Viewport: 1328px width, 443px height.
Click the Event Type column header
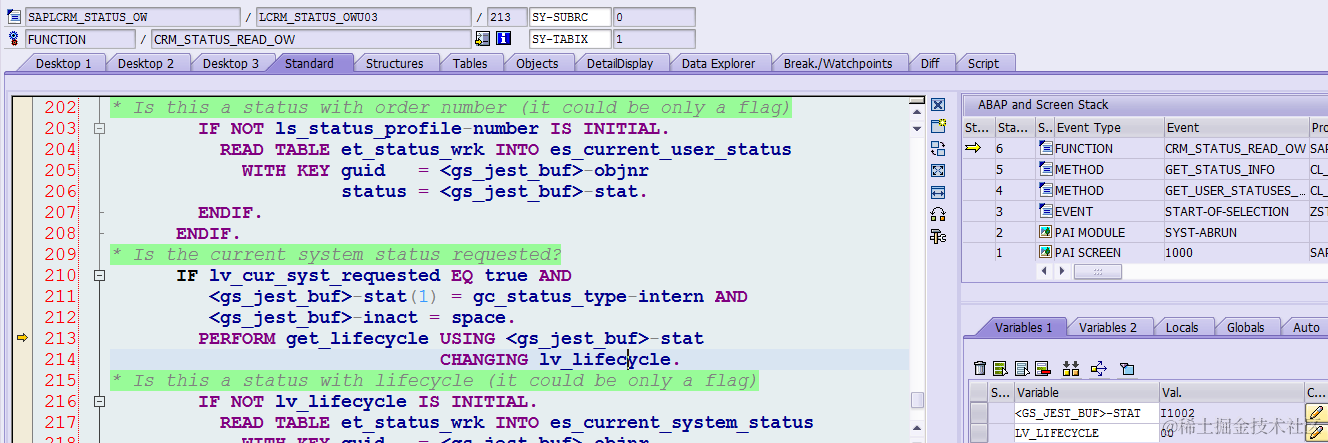click(1108, 128)
